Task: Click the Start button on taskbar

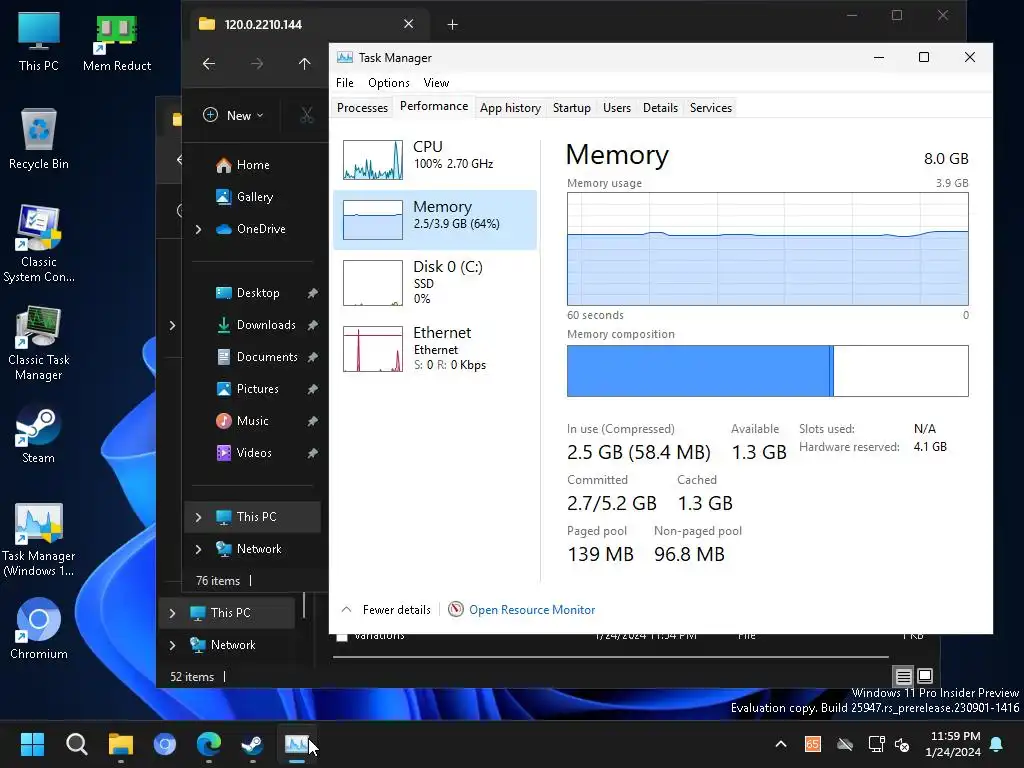Action: 32,744
